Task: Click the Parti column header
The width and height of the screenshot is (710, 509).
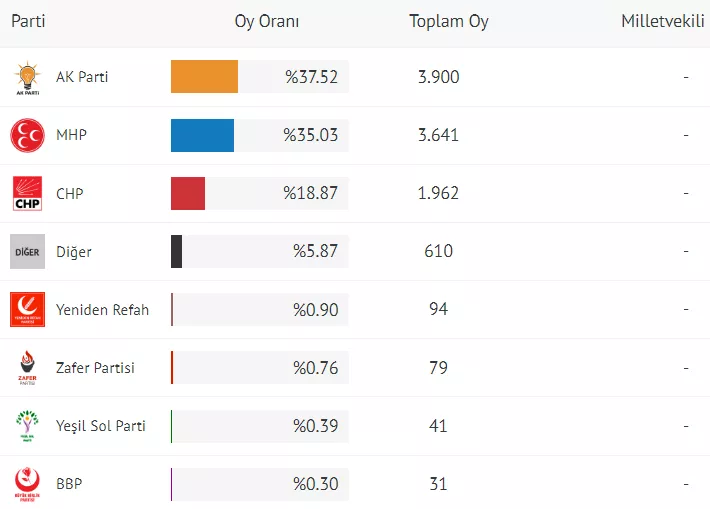Action: click(x=28, y=21)
